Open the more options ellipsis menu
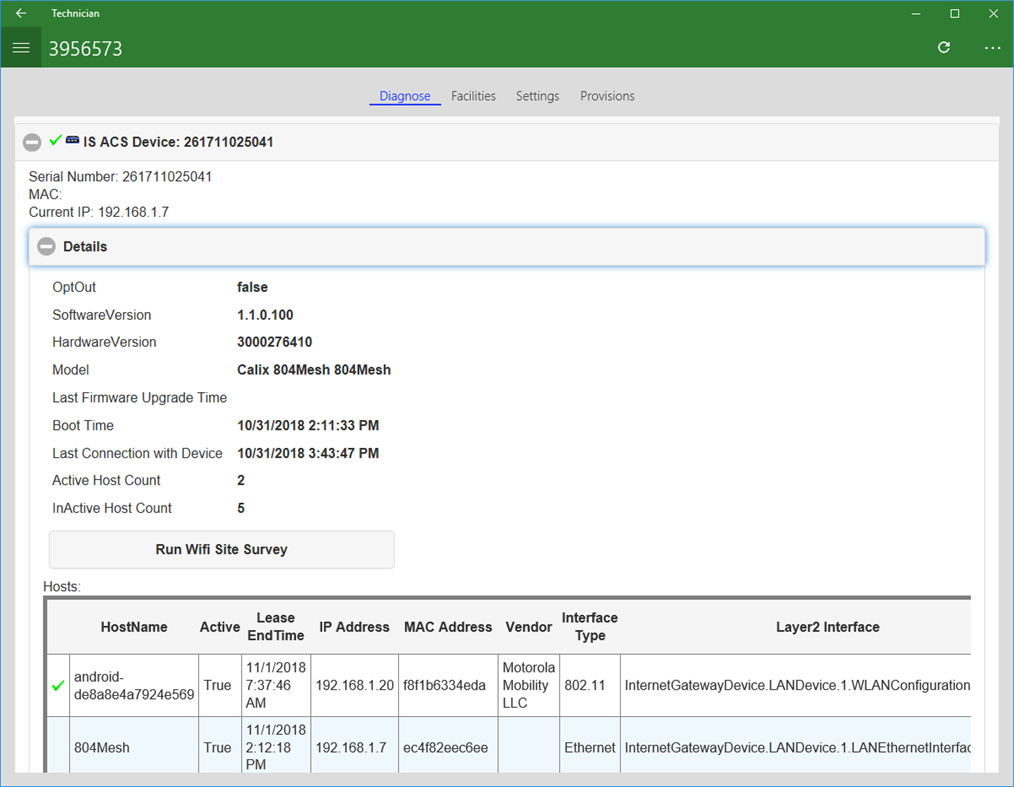Image resolution: width=1014 pixels, height=787 pixels. coord(992,48)
